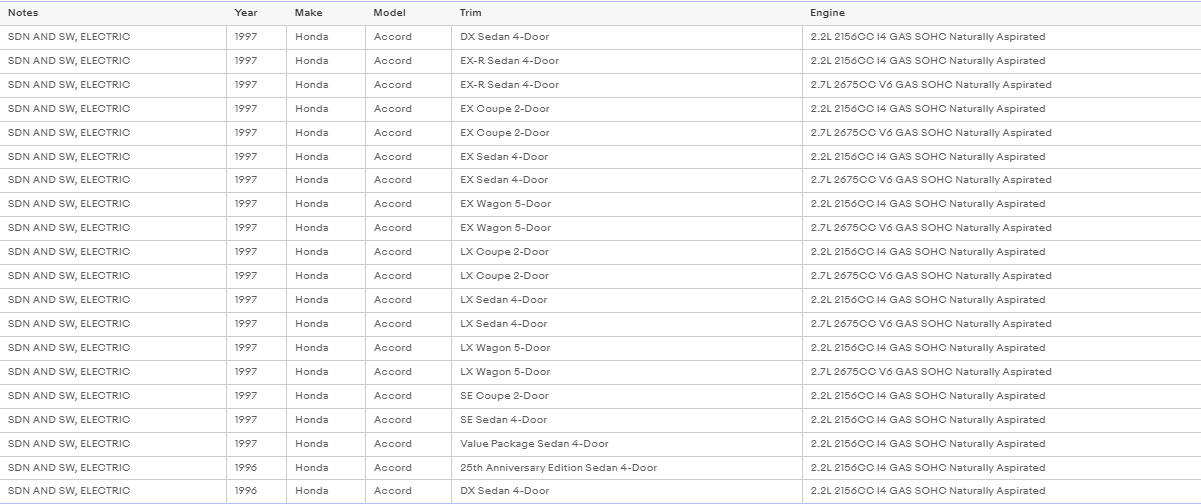Viewport: 1201px width, 504px height.
Task: Select "EX Sedan 4-Door" trim with 2.2L engine
Action: (626, 157)
